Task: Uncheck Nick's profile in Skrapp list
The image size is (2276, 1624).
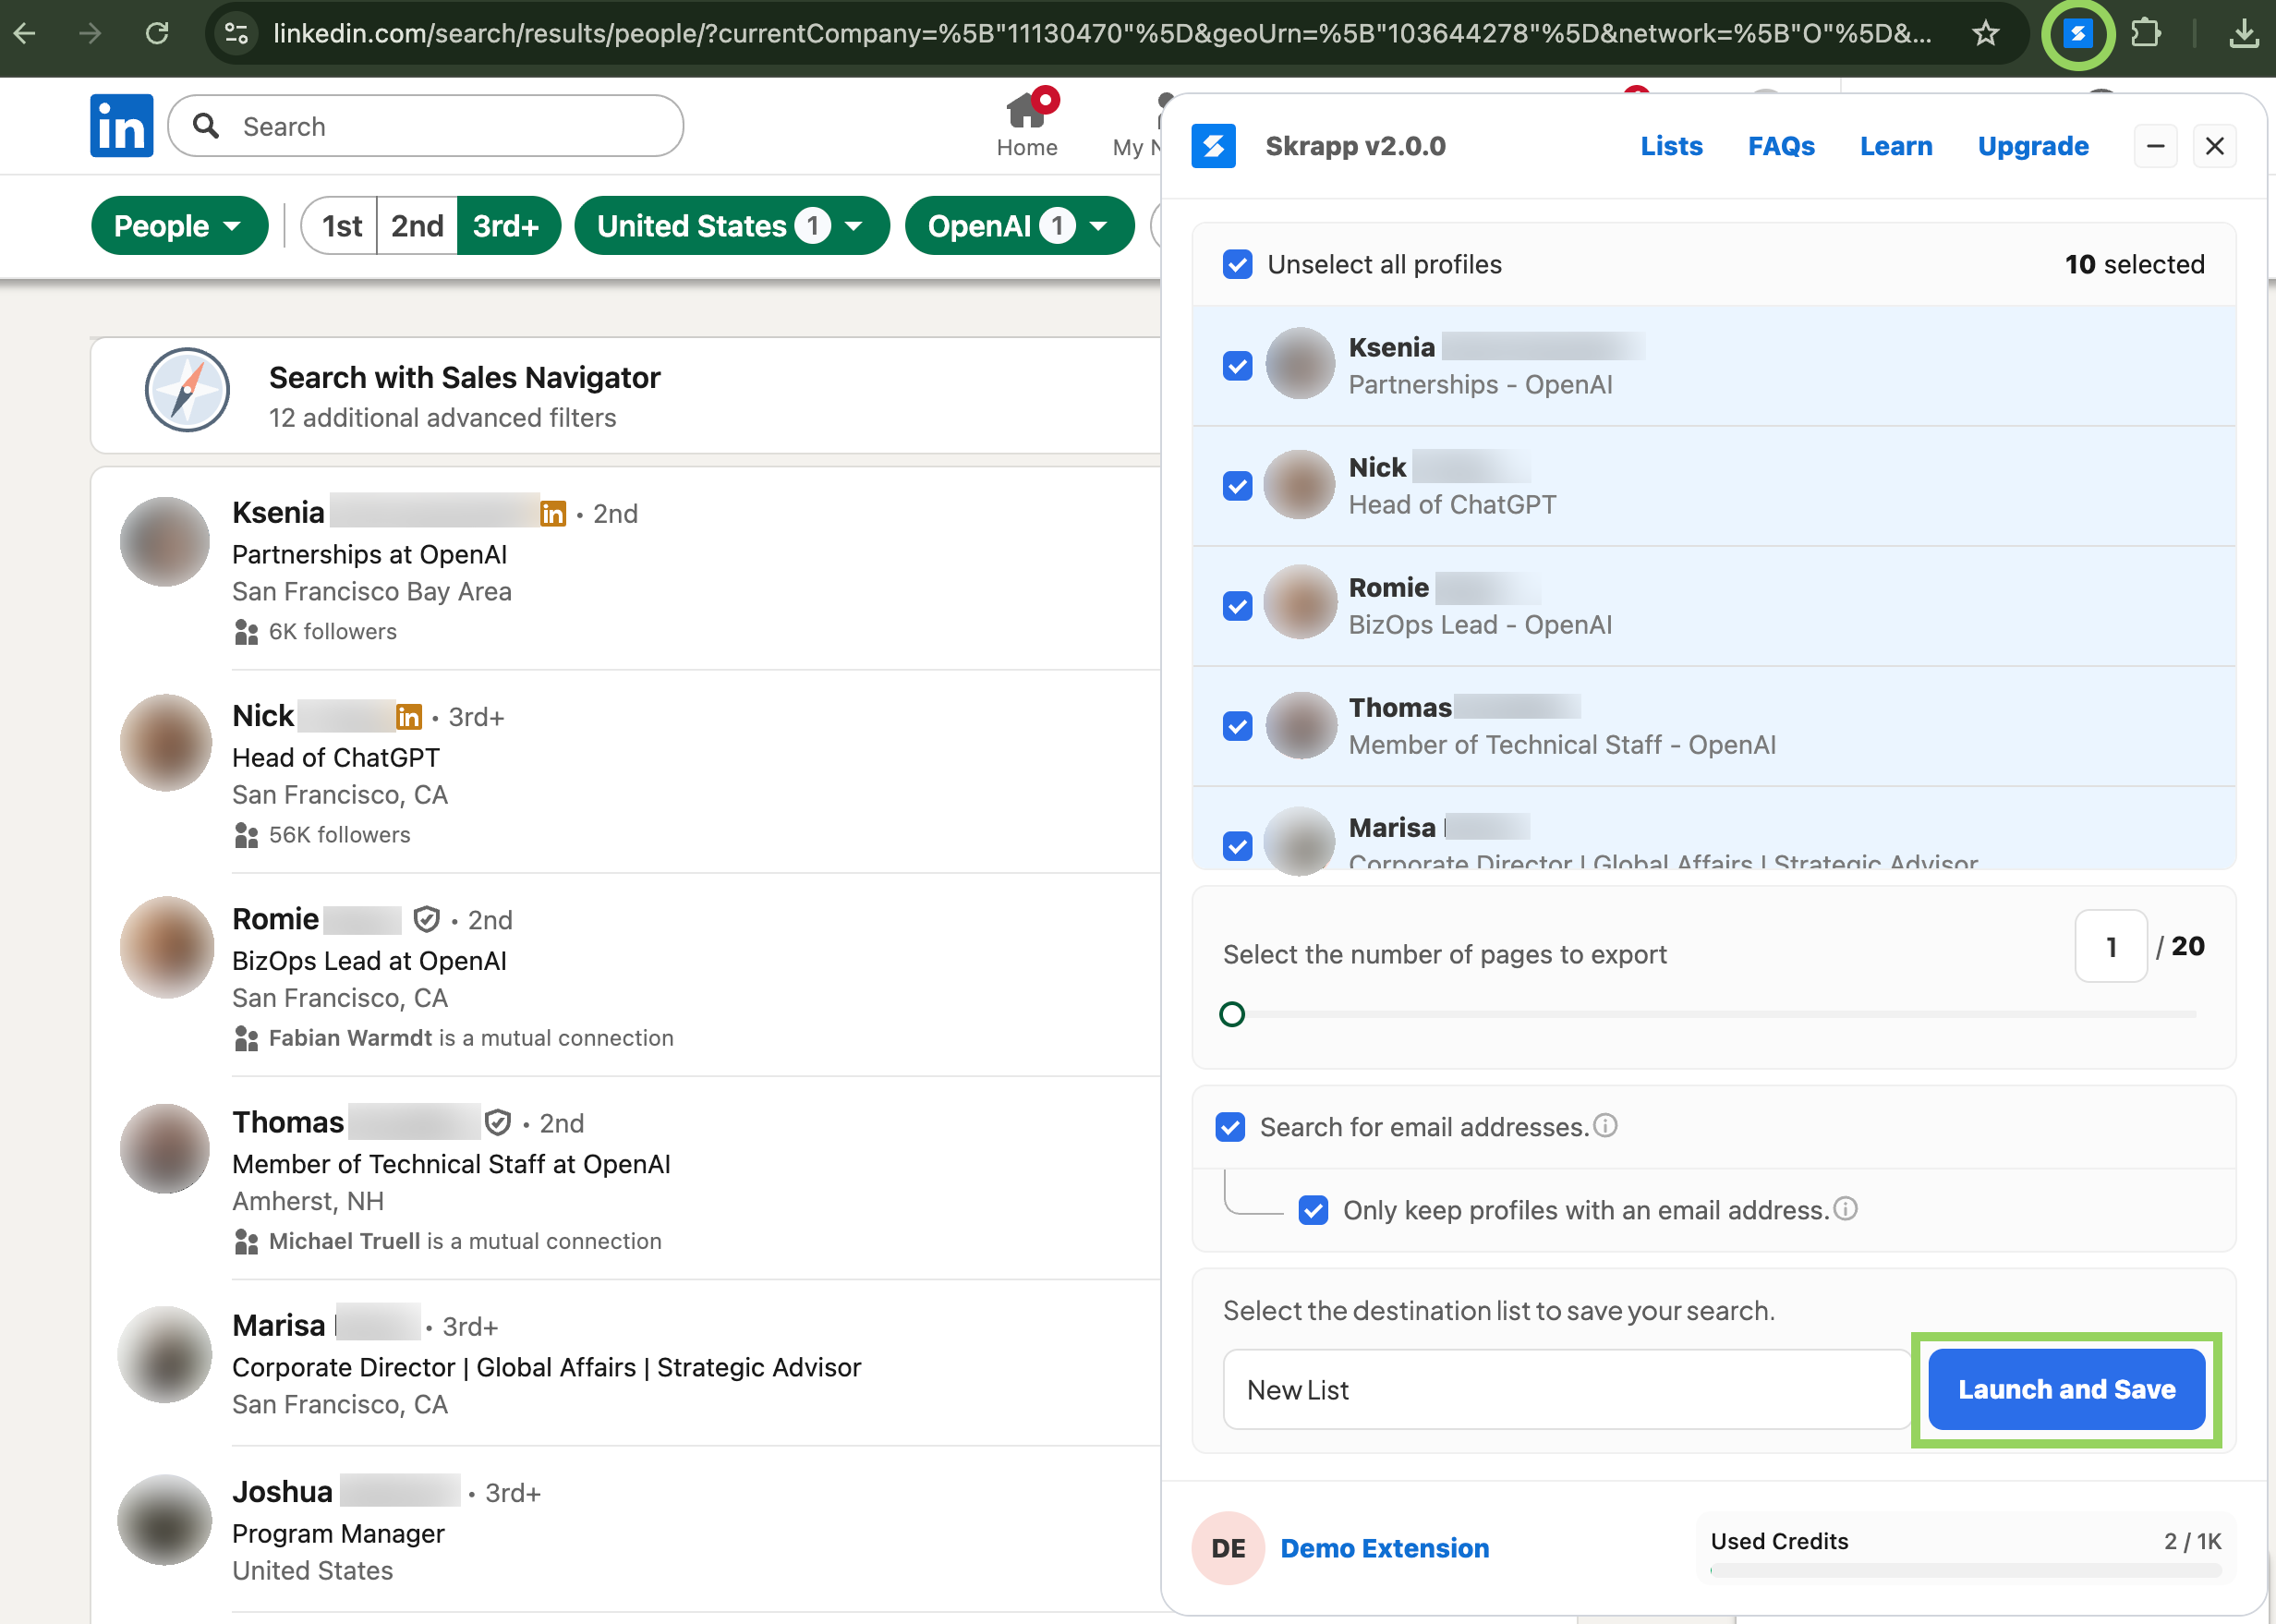Action: (x=1237, y=486)
